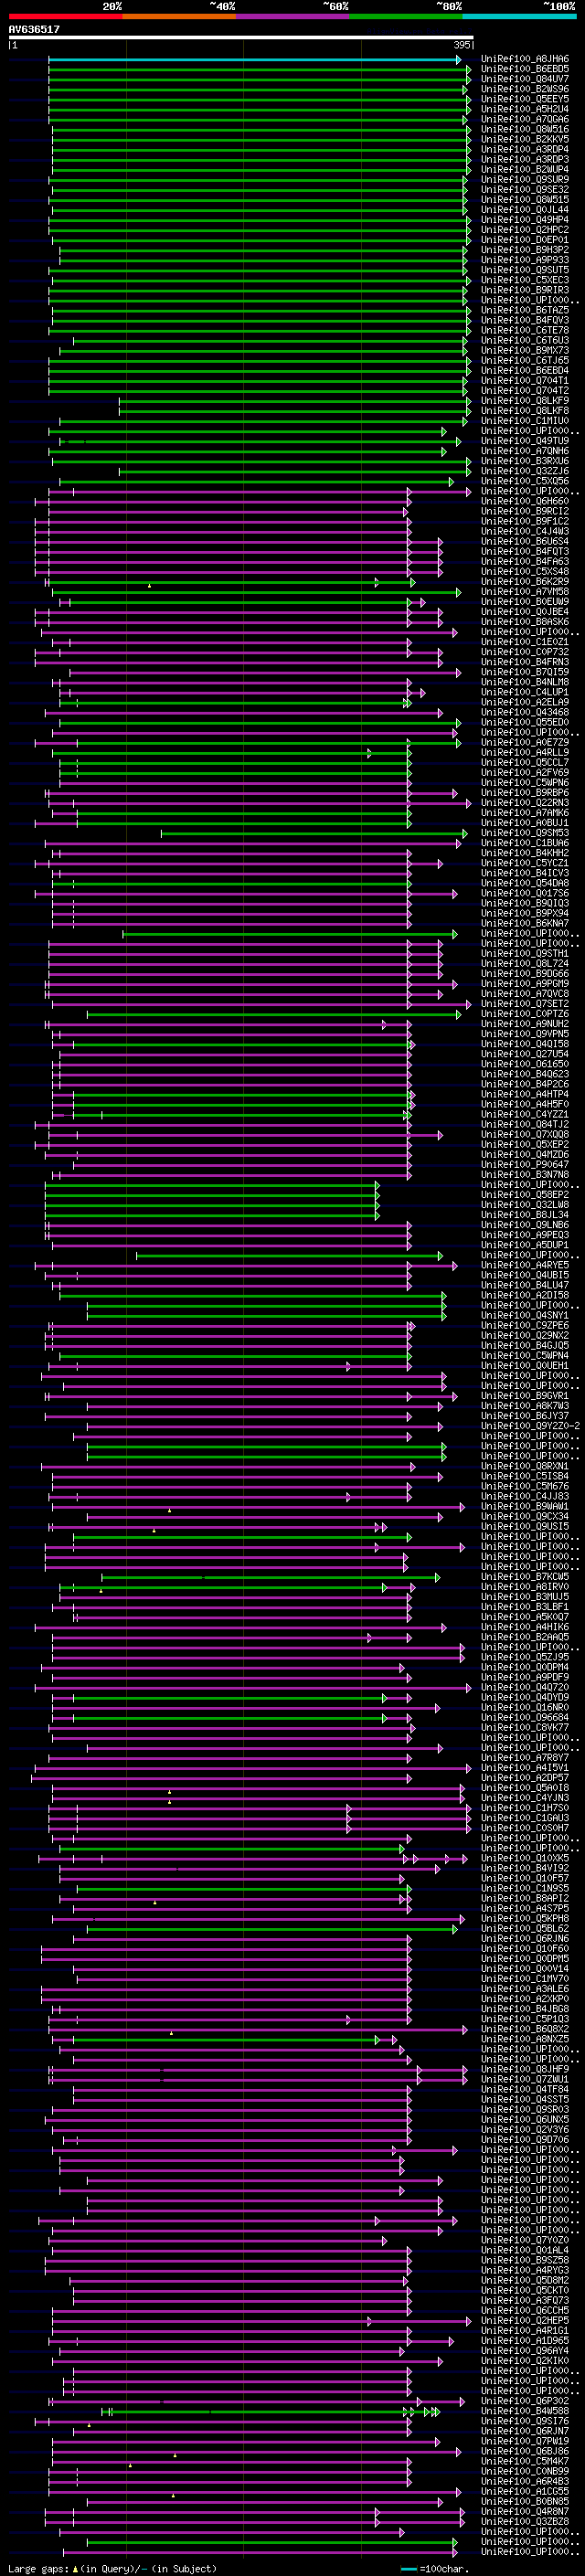This screenshot has width=585, height=2576.
Task: Click the cyan ~100% identity legend segment
Action: click(519, 16)
